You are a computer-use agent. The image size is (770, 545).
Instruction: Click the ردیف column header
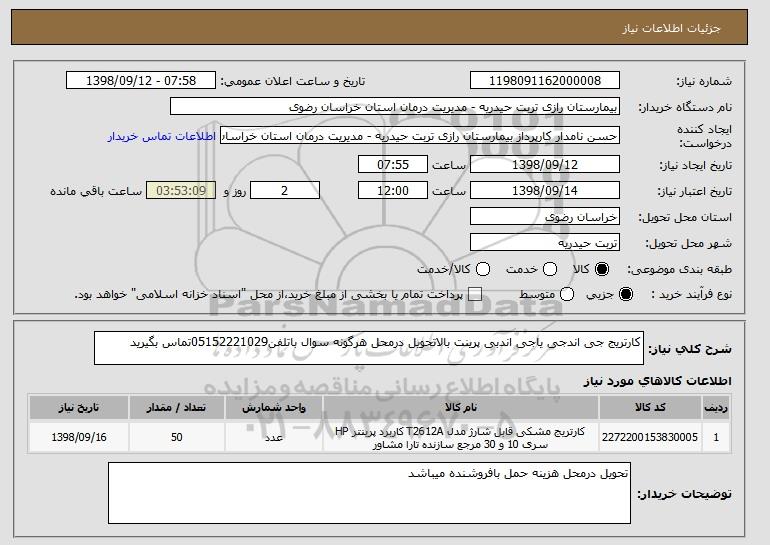[716, 408]
